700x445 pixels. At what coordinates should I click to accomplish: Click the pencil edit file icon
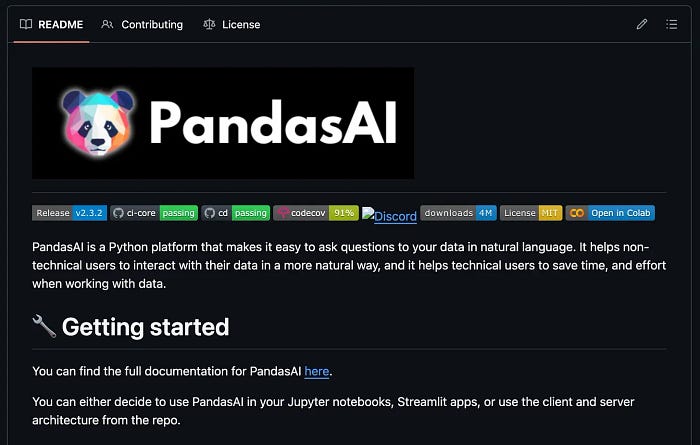coord(642,24)
